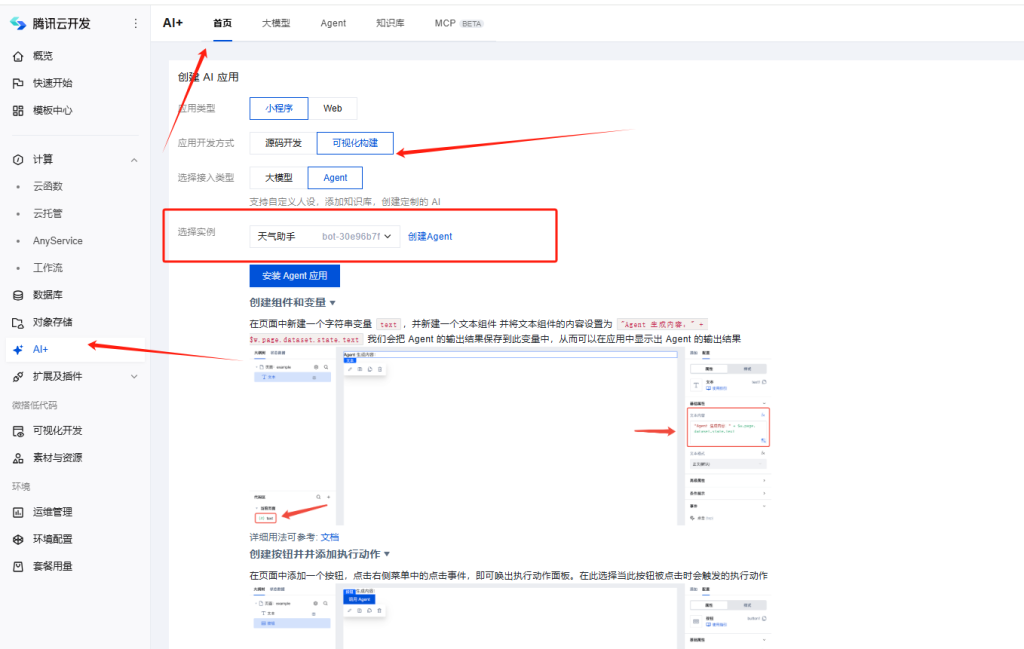
Task: Click the 安装 Agent 应用 button
Action: [x=295, y=276]
